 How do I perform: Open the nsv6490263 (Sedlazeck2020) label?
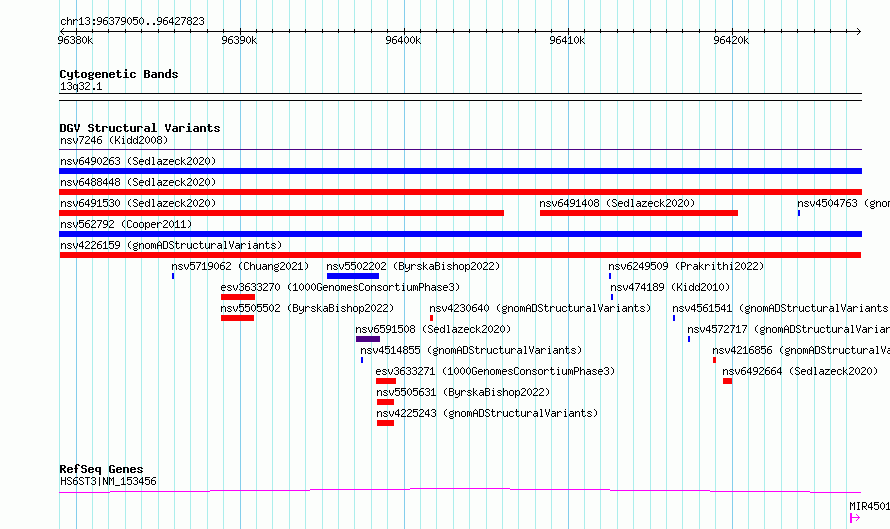coord(138,161)
